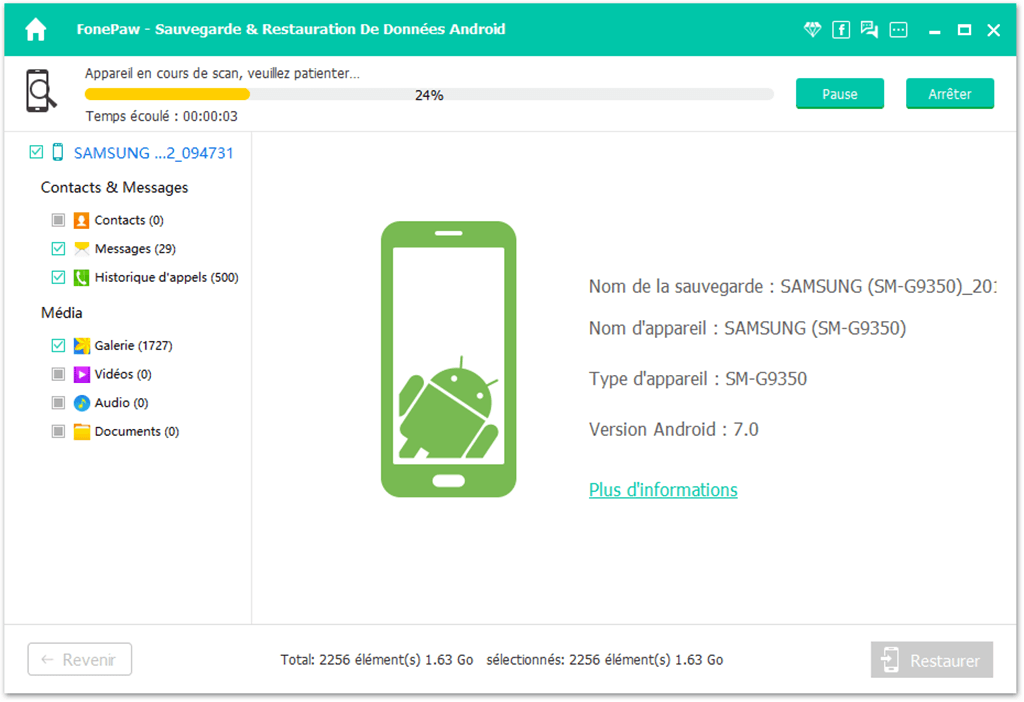Viewport: 1024px width, 702px height.
Task: Open the Facebook share icon
Action: click(x=841, y=29)
